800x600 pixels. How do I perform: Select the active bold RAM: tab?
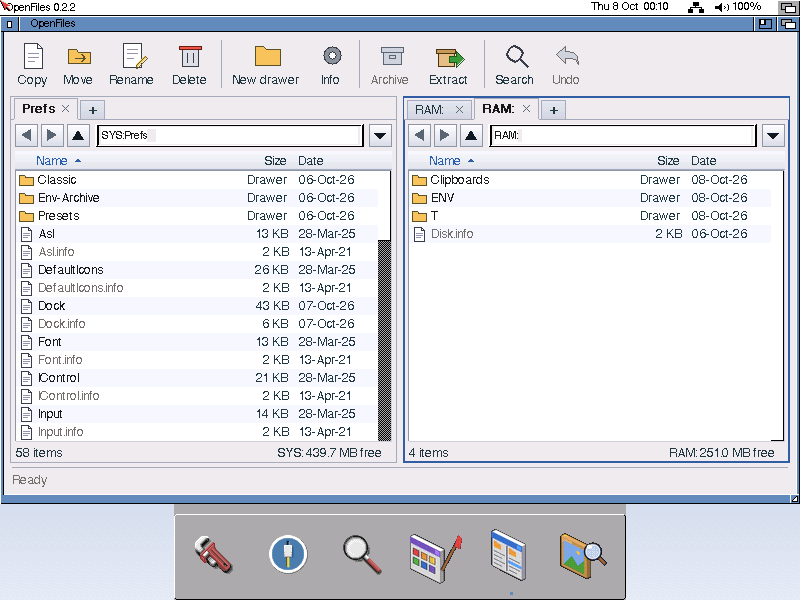click(498, 109)
